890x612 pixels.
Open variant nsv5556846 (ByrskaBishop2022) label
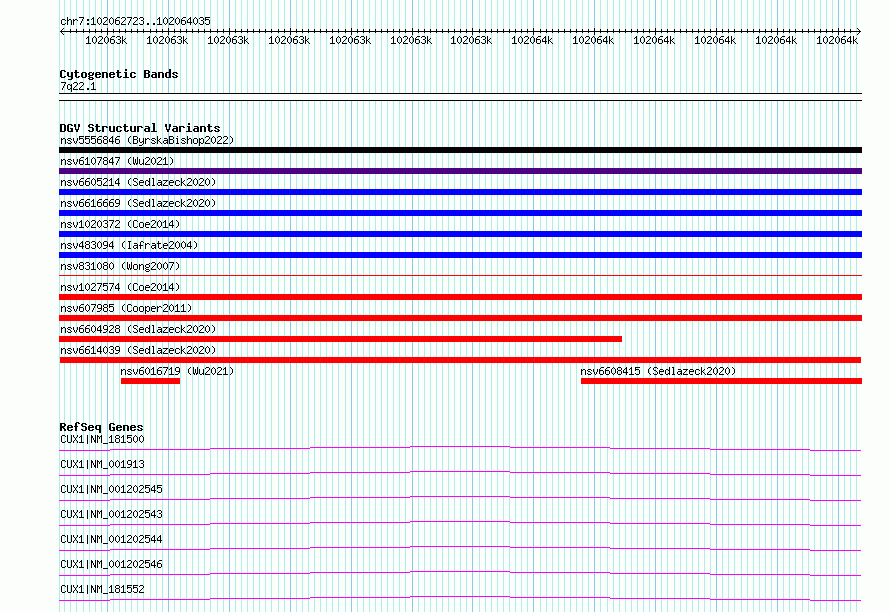(147, 140)
